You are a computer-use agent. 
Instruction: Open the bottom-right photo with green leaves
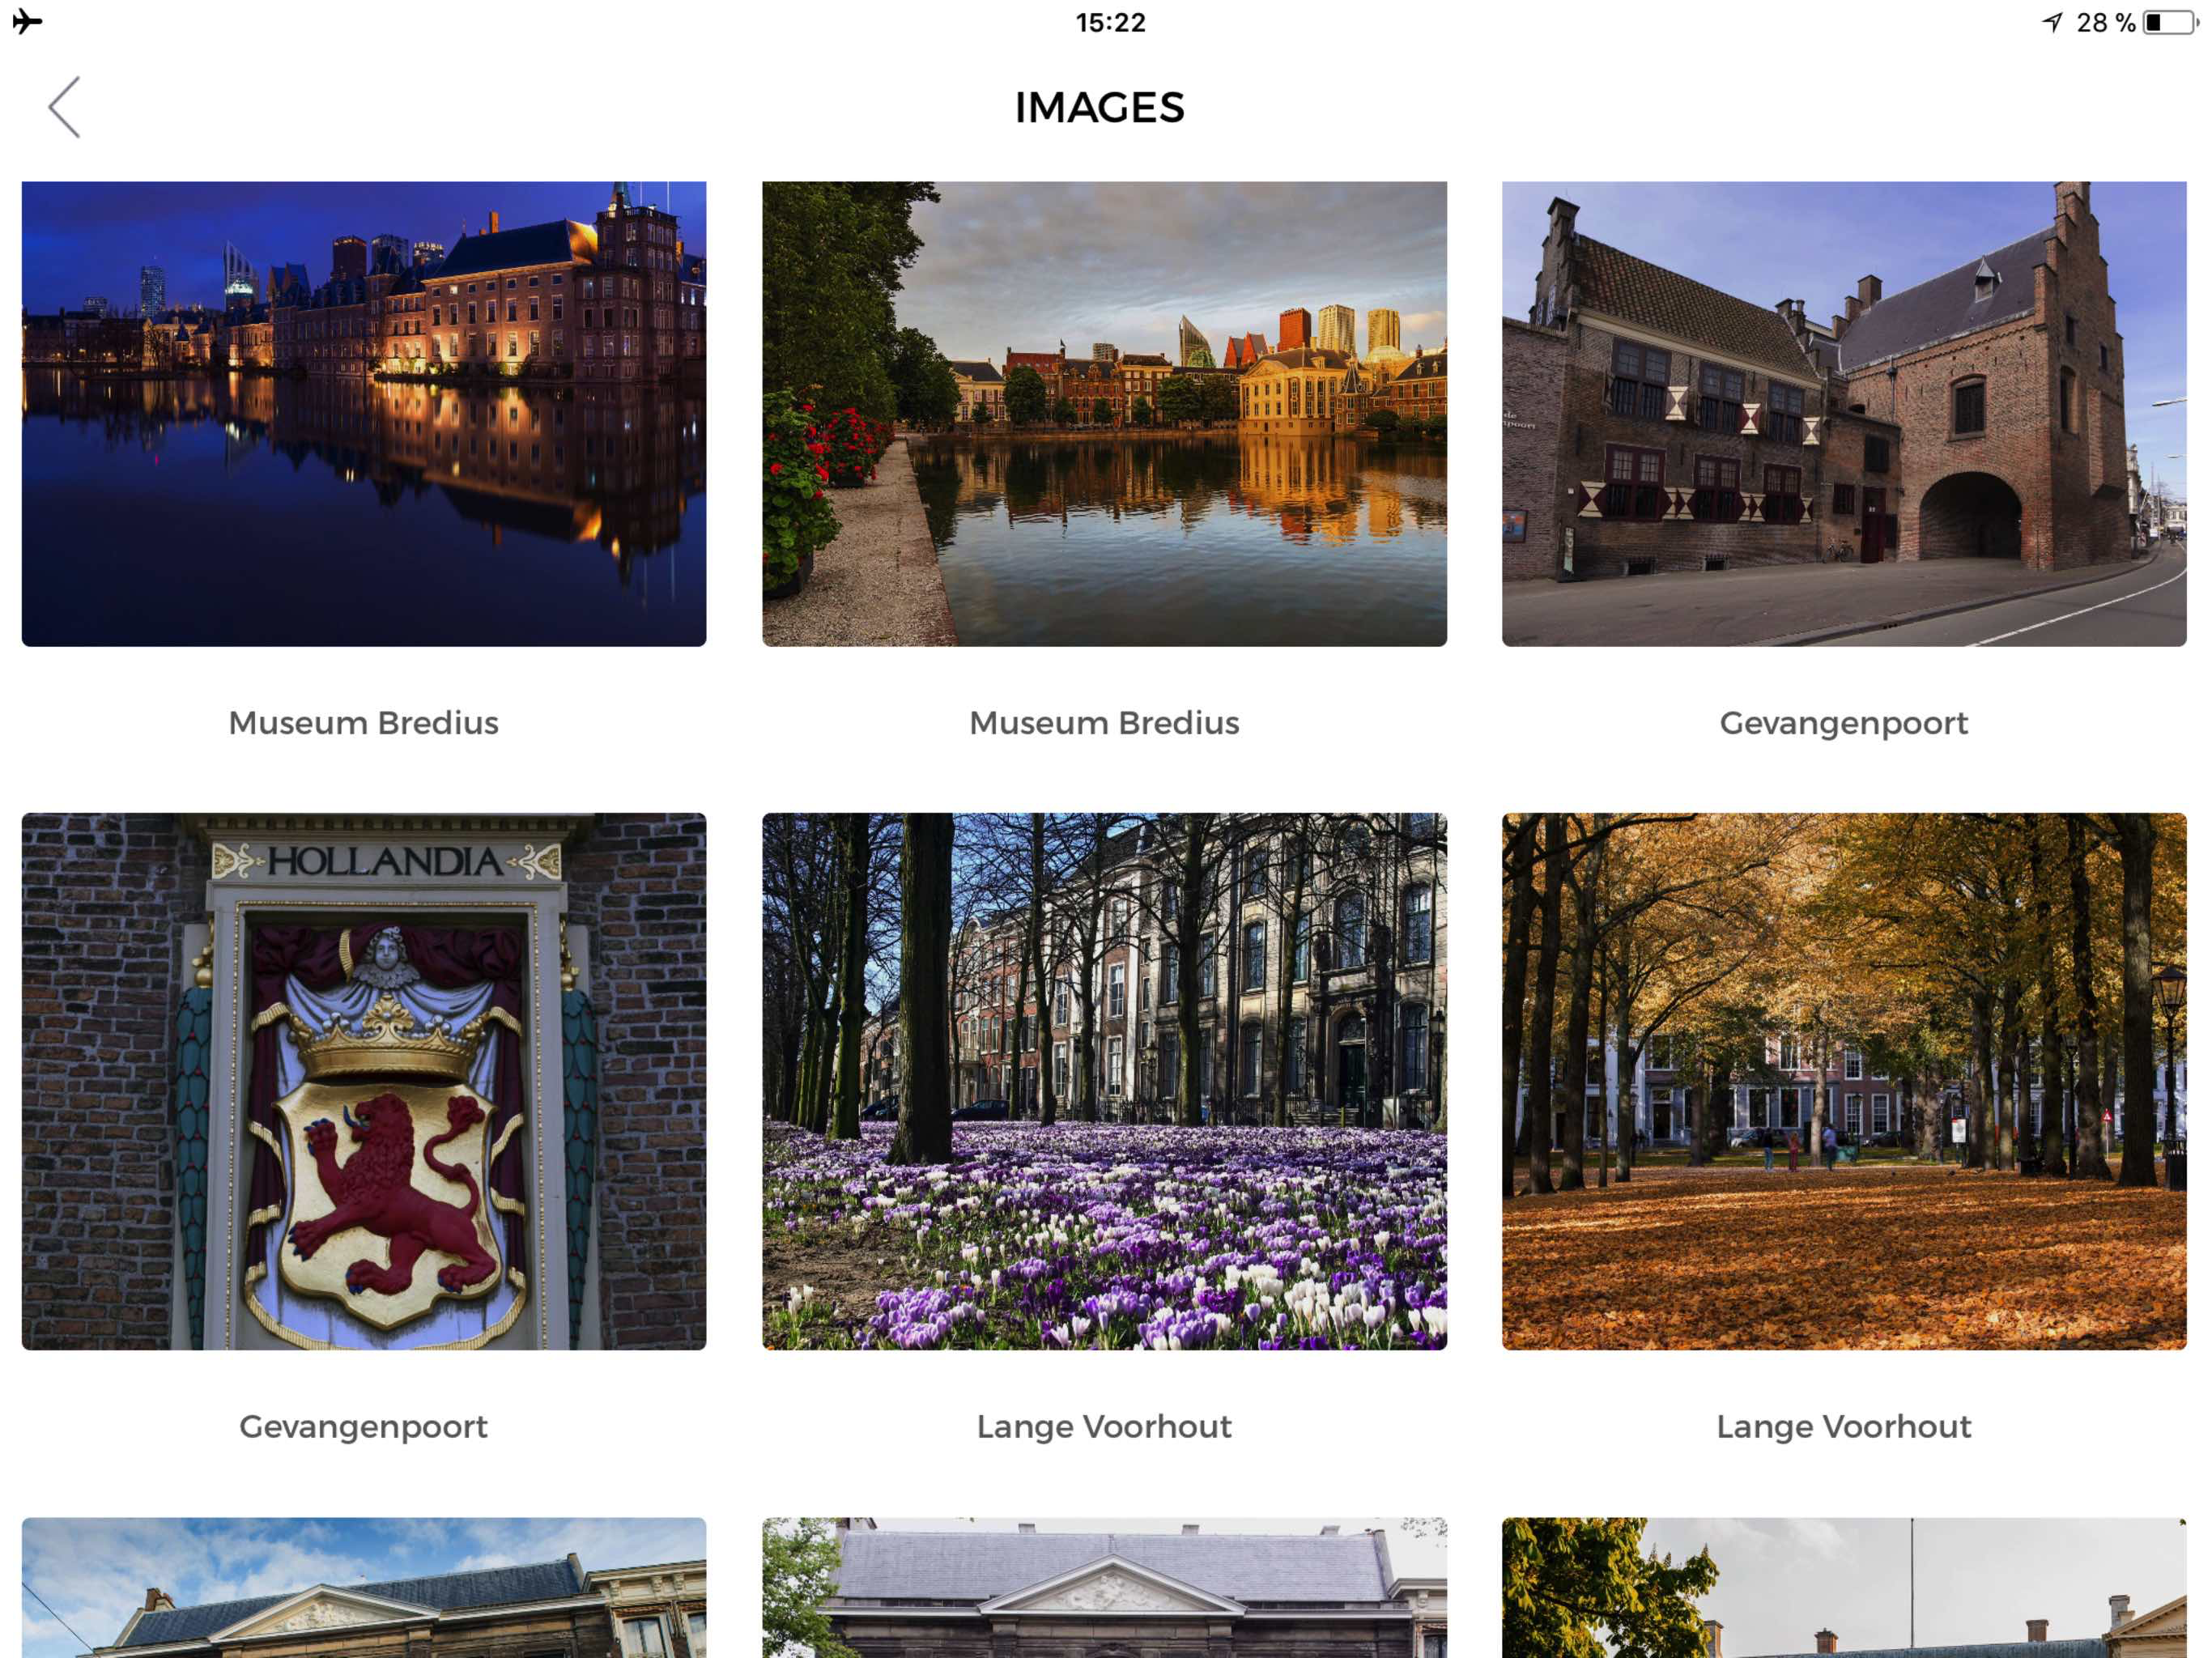[1844, 1588]
